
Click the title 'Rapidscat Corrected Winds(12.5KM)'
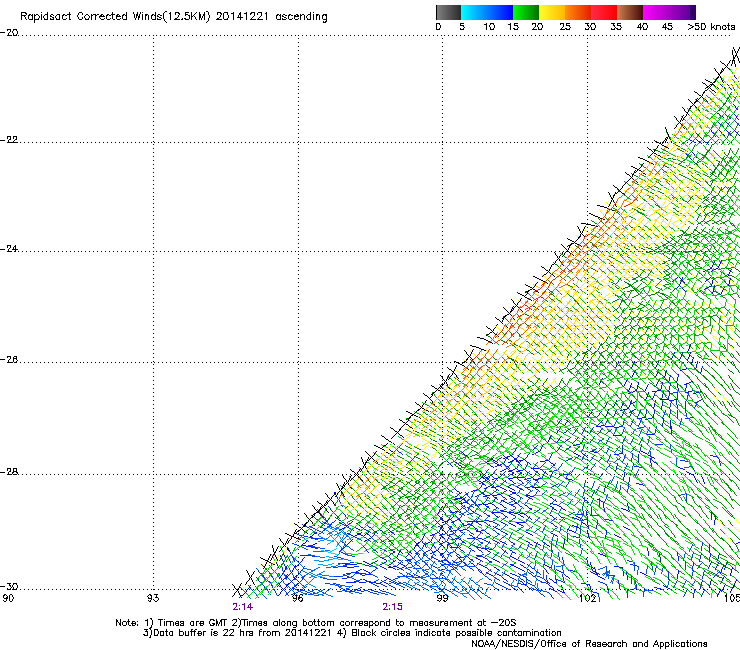[115, 17]
